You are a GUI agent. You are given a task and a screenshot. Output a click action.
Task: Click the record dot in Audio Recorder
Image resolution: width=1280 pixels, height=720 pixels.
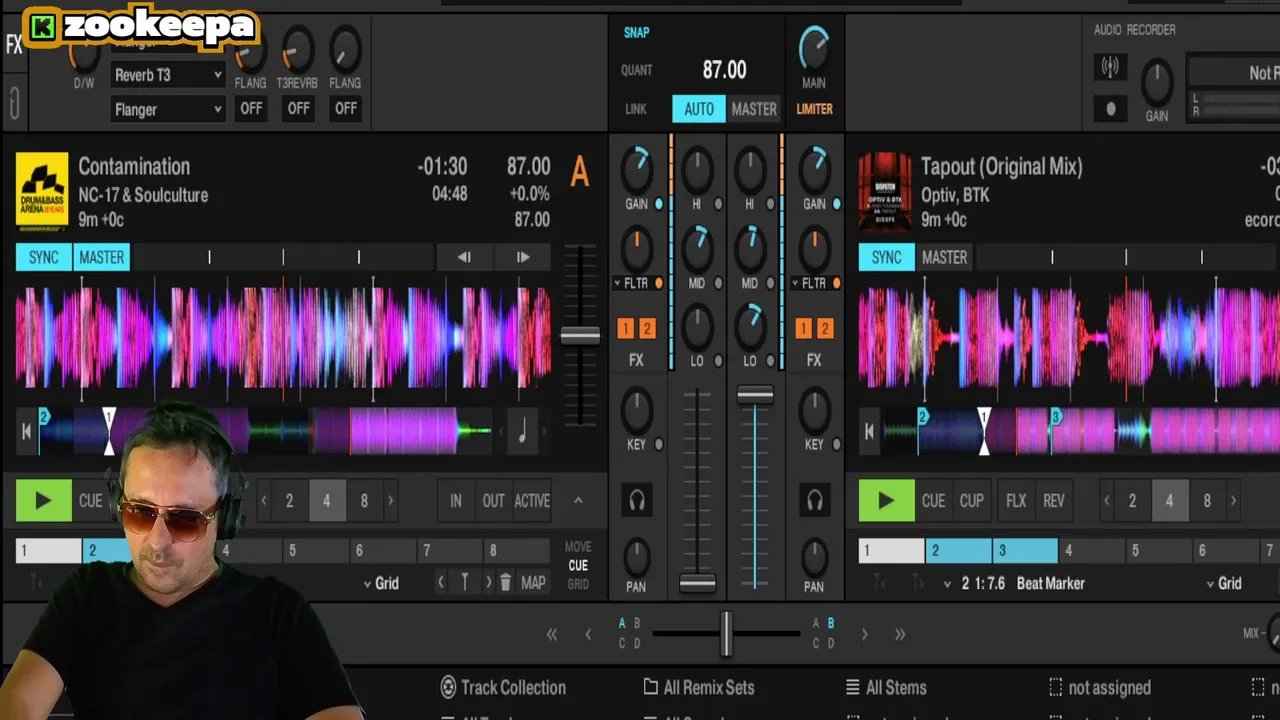(x=1110, y=109)
